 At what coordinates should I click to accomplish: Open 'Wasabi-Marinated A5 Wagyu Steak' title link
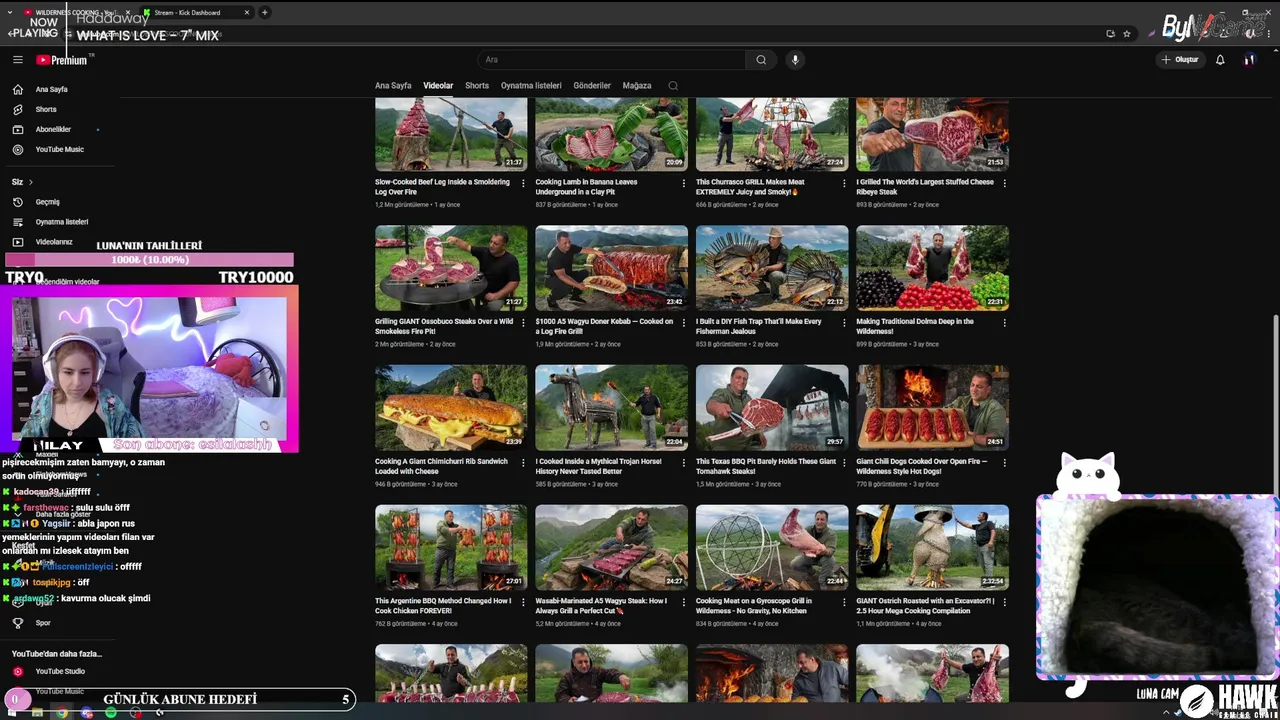pos(601,606)
